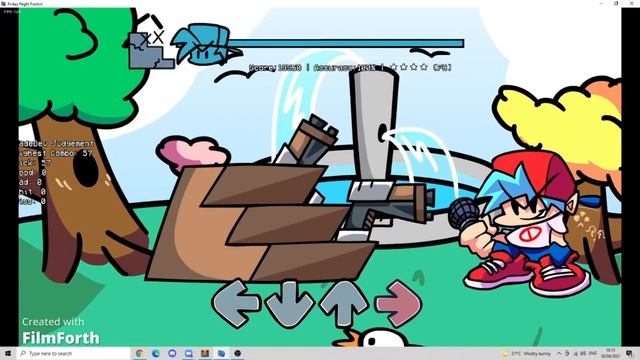Open the dark round app icon on the taskbar
The width and height of the screenshot is (640, 360).
click(x=238, y=353)
